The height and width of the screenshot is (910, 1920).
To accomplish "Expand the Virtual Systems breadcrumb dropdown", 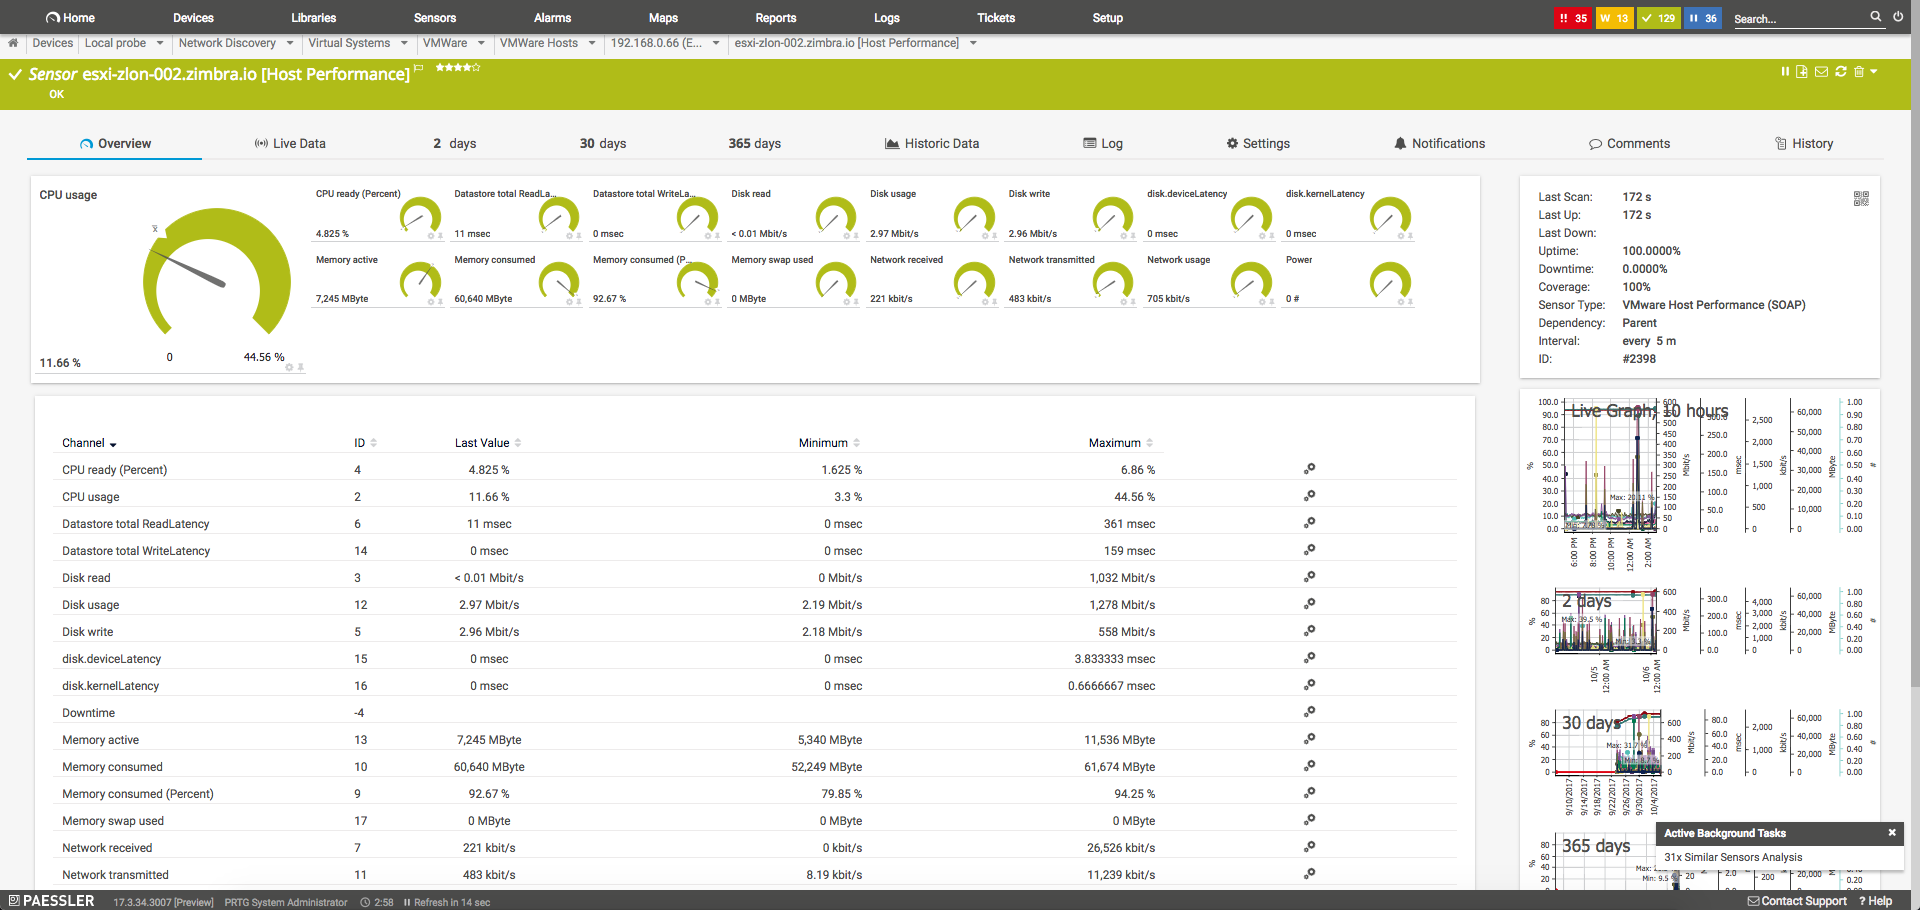I will (404, 43).
